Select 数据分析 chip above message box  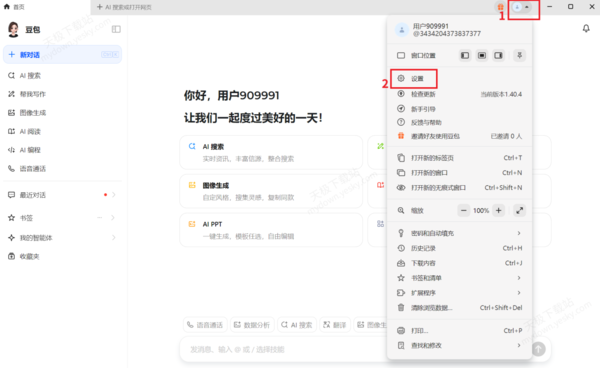[252, 325]
